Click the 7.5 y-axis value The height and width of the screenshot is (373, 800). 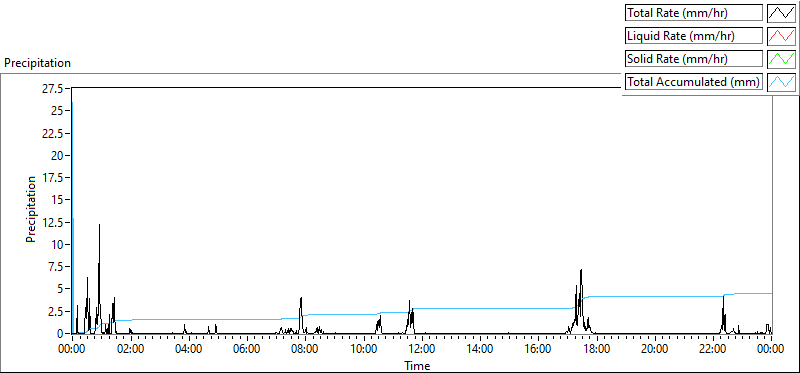coord(55,267)
